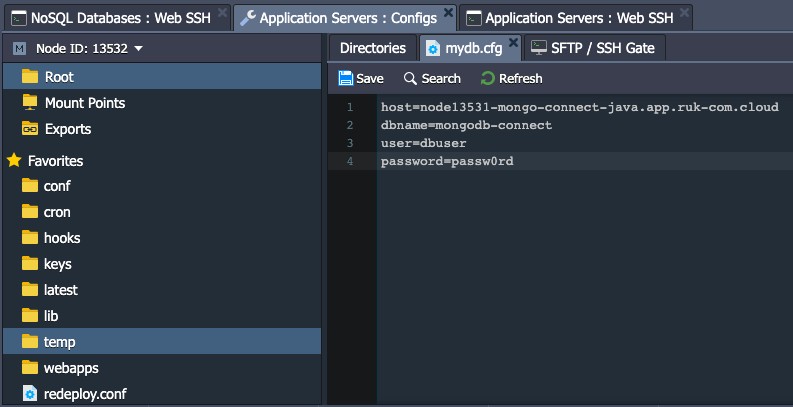Click the password=passw0rd line in editor
Image resolution: width=793 pixels, height=407 pixels.
447,161
